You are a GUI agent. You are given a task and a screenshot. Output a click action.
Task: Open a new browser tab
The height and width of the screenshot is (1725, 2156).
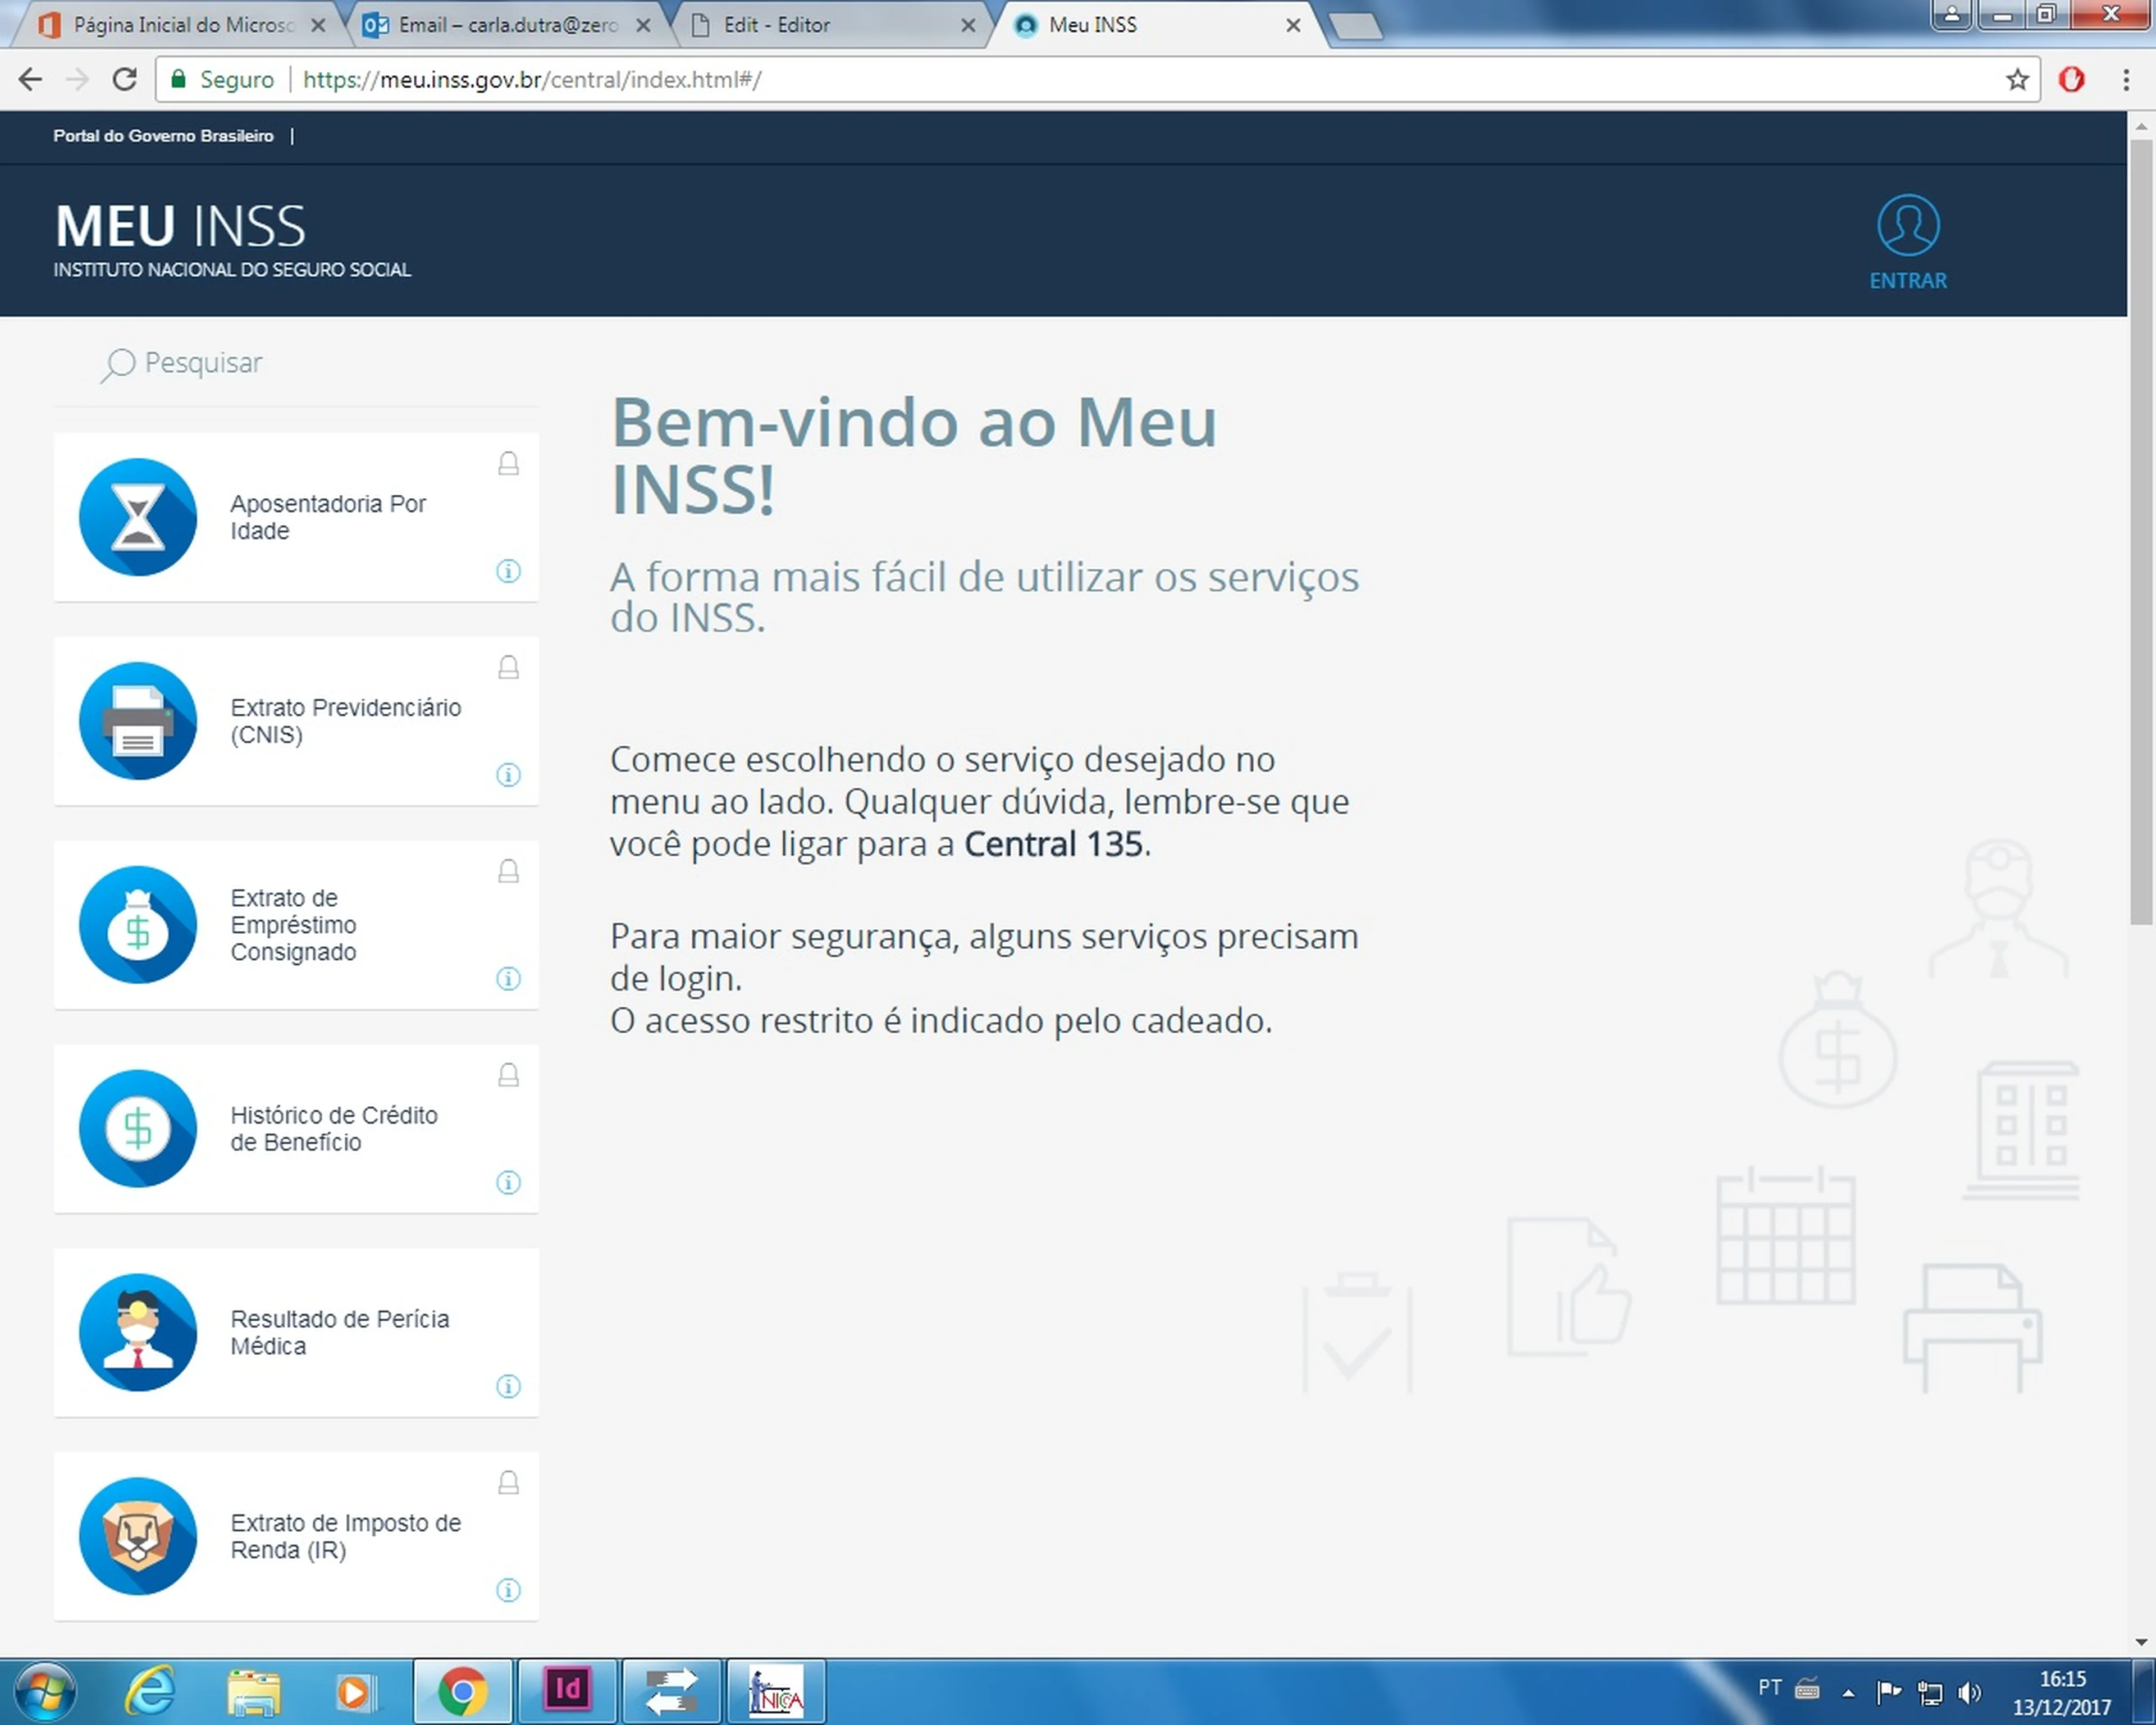[1357, 27]
